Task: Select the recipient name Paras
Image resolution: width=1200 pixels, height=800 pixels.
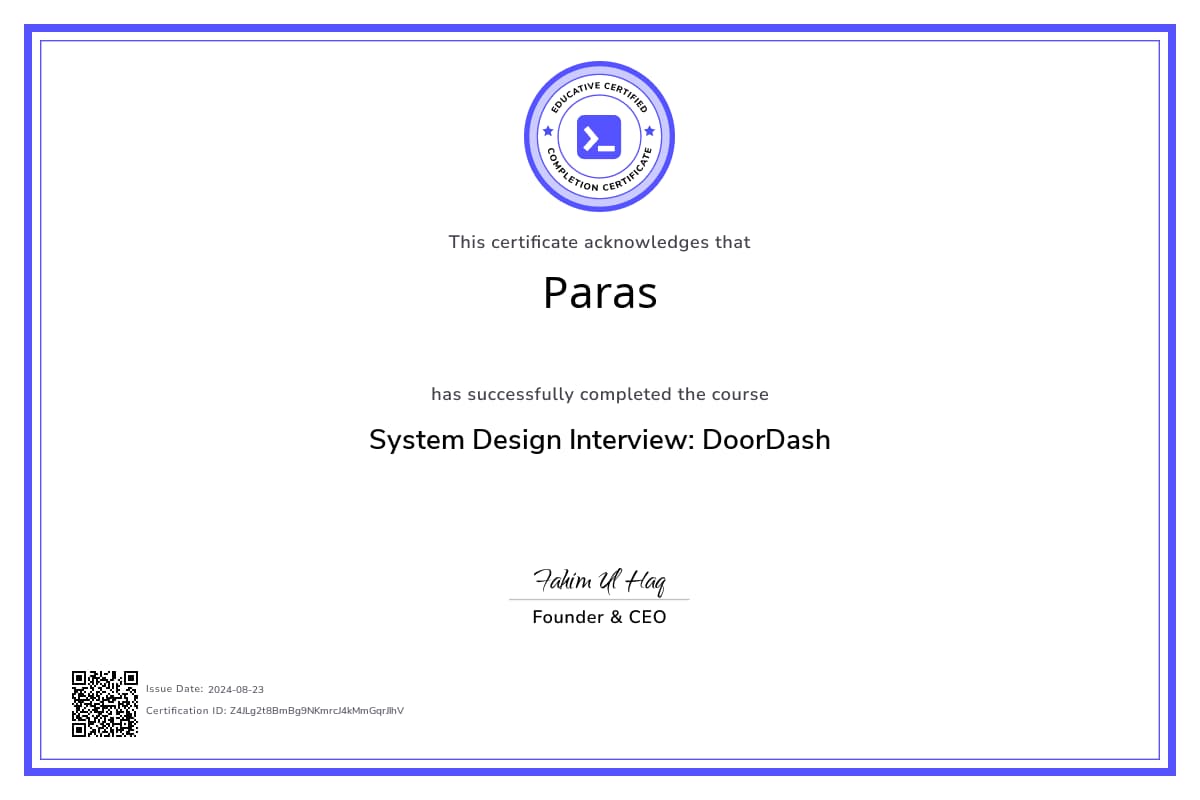Action: (x=600, y=292)
